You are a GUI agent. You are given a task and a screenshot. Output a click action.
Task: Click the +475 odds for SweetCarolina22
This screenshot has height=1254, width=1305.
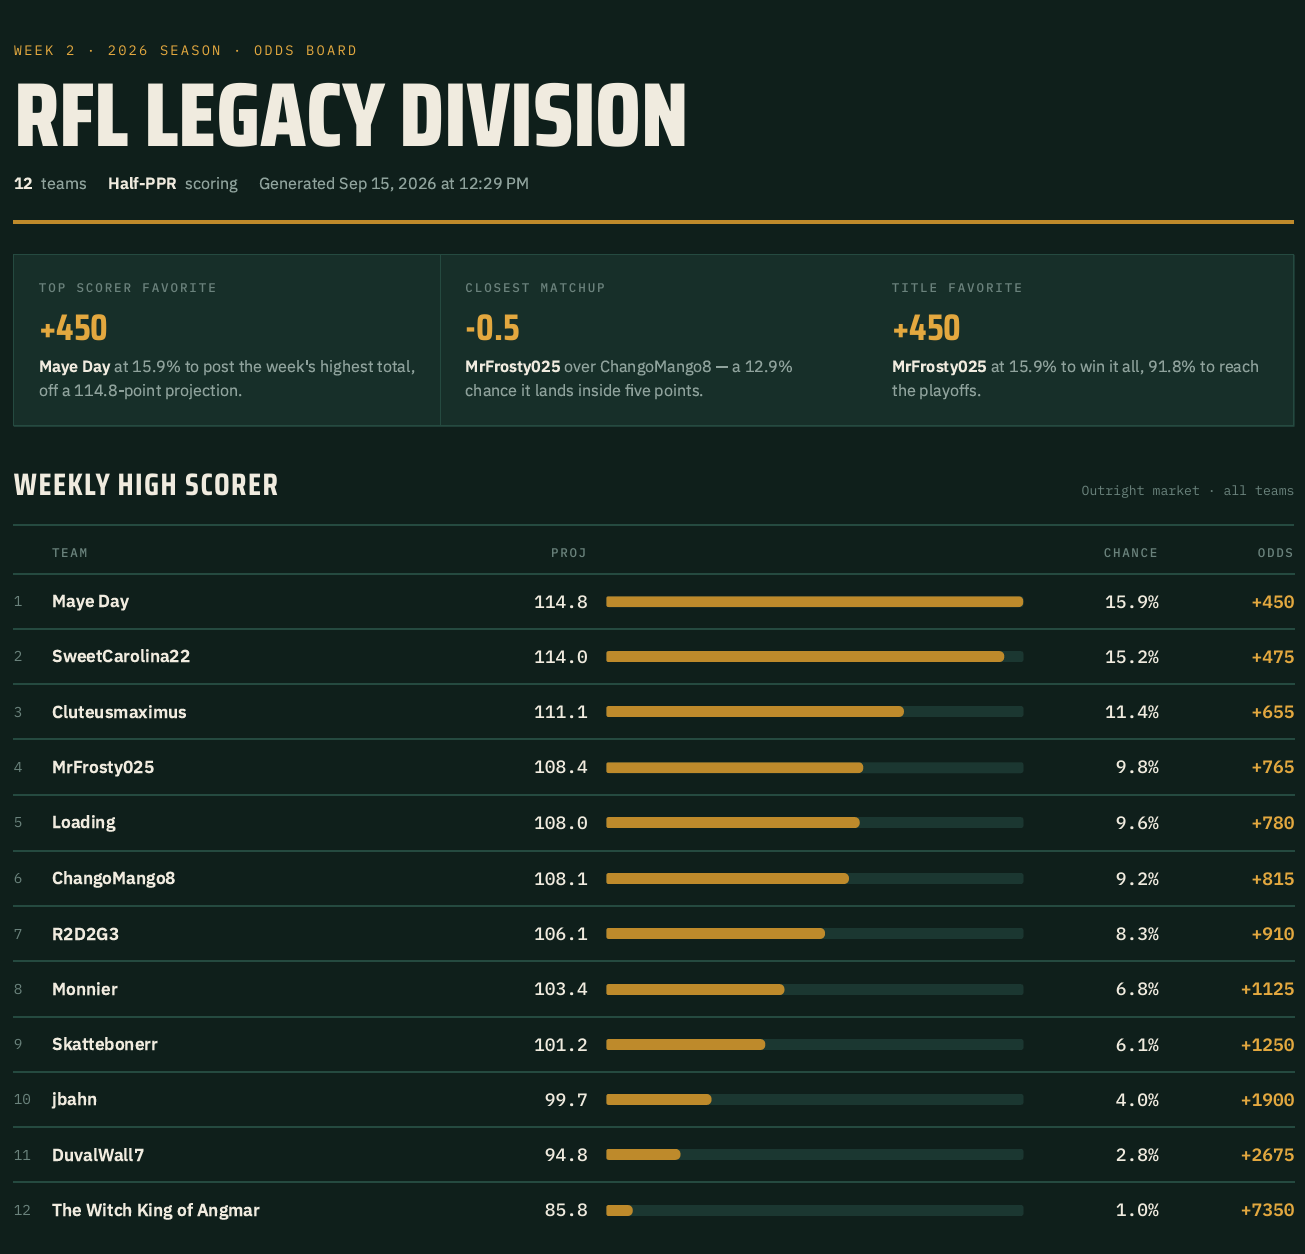click(1272, 657)
